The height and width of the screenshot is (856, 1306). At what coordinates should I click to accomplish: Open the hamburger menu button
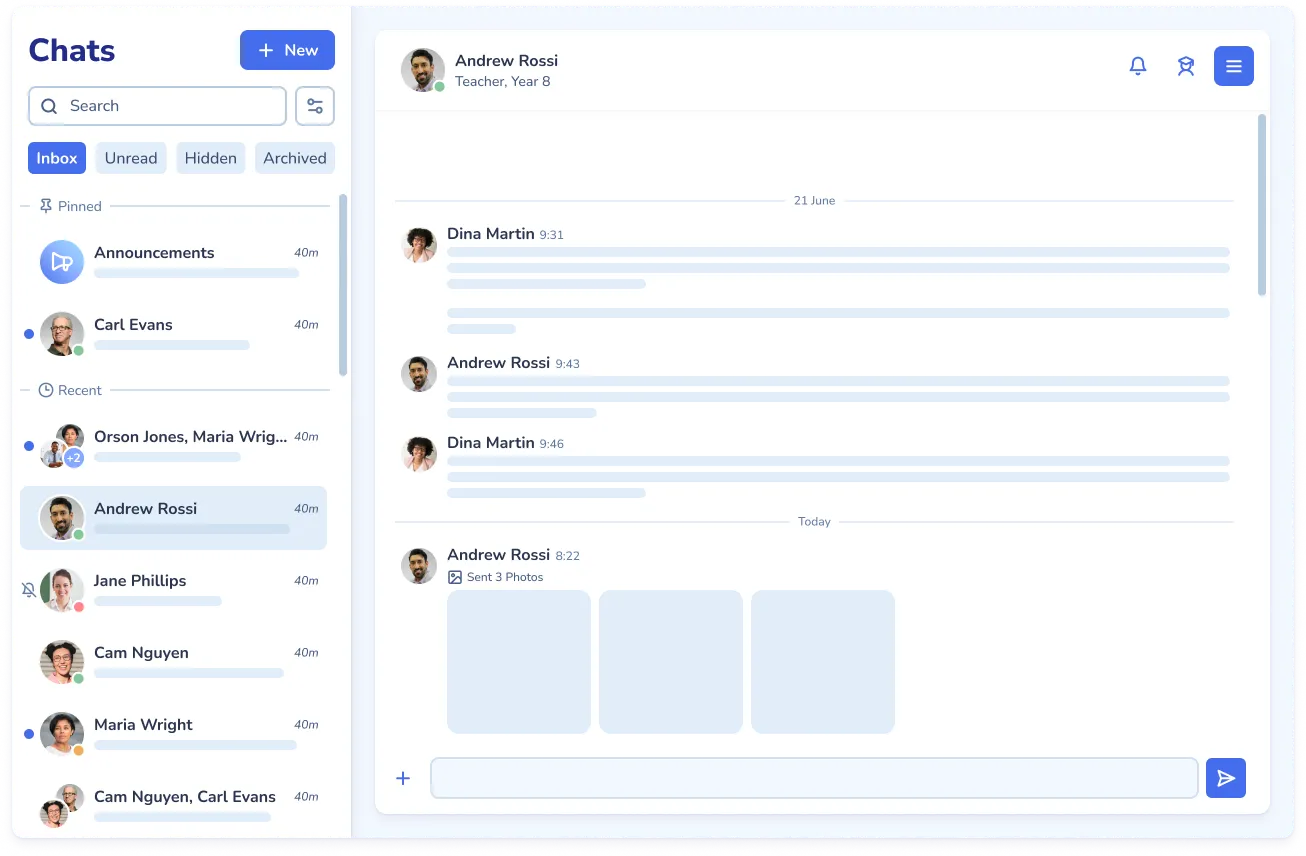(x=1233, y=65)
